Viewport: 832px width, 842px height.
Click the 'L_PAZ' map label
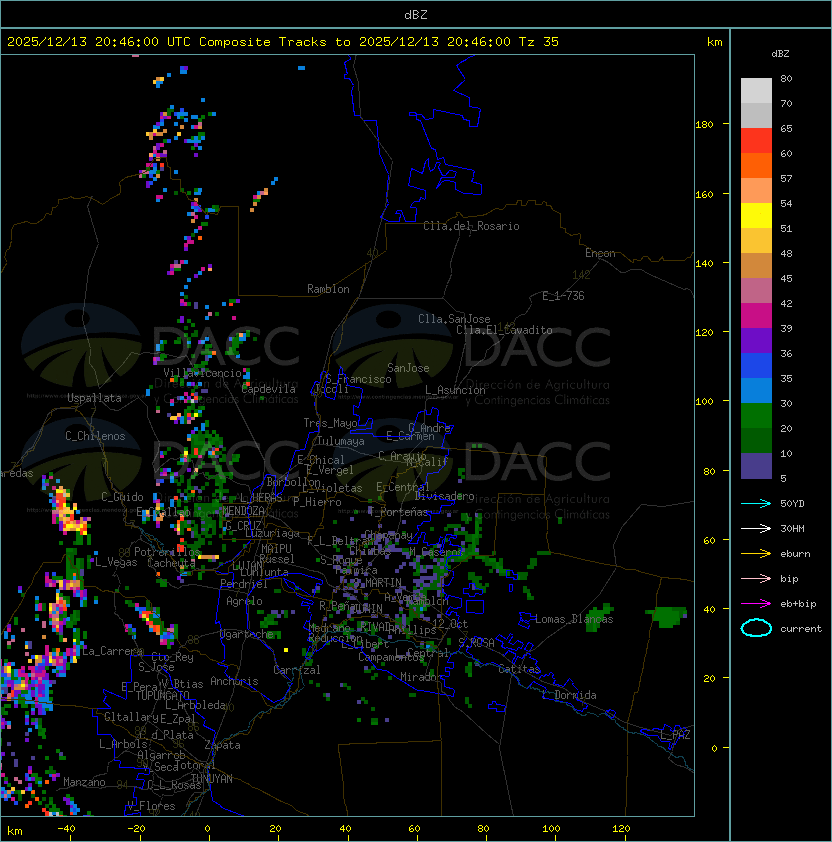[x=675, y=735]
